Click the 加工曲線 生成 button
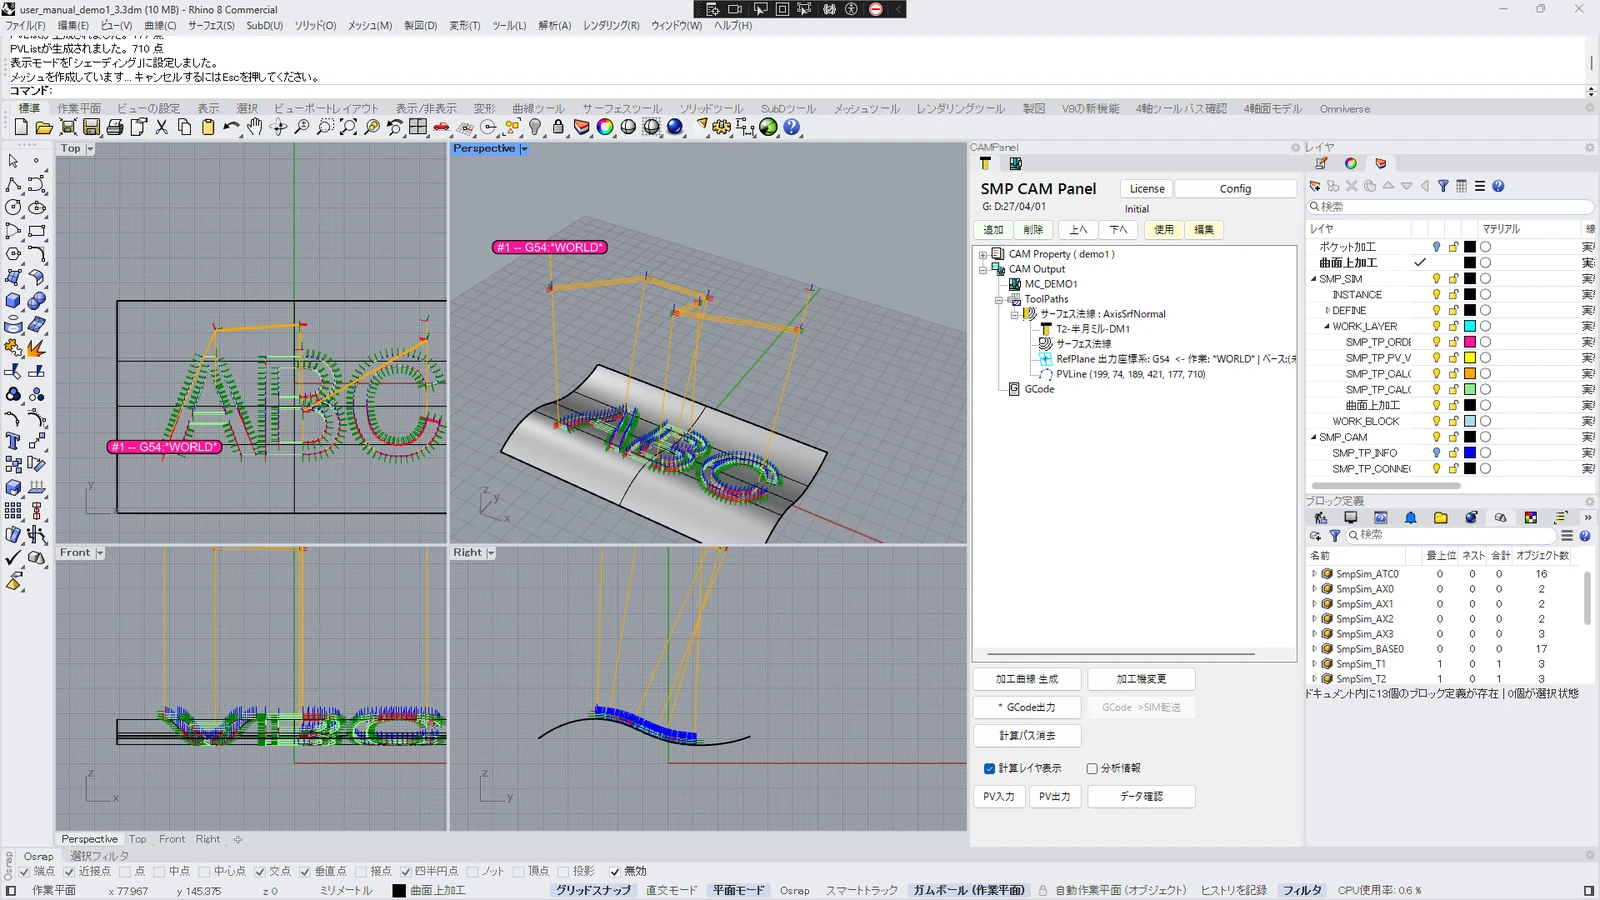 click(x=1027, y=679)
